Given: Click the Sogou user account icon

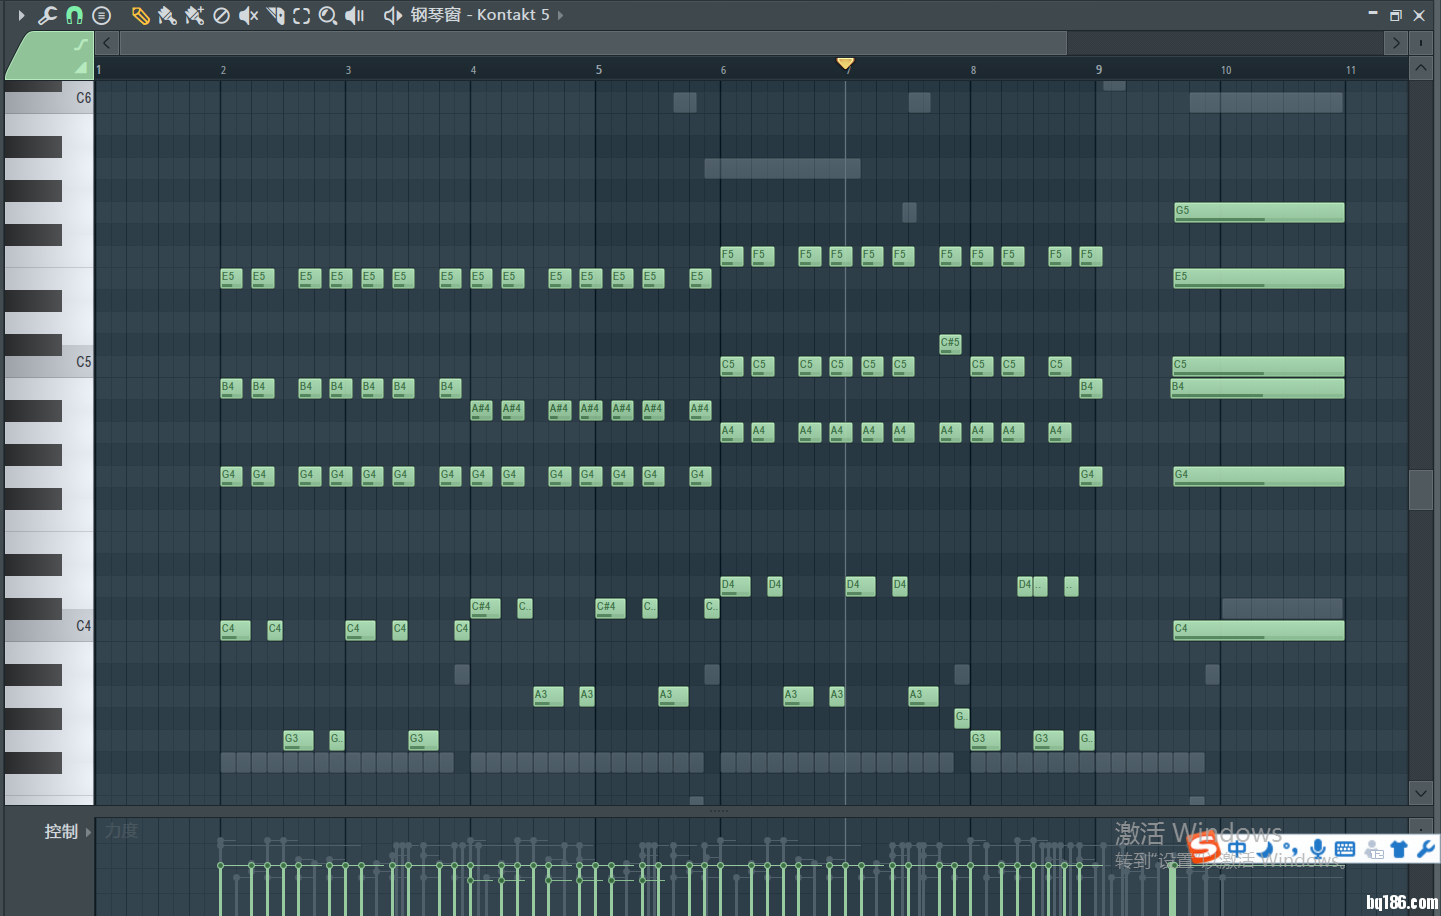Looking at the screenshot, I should [x=1374, y=849].
